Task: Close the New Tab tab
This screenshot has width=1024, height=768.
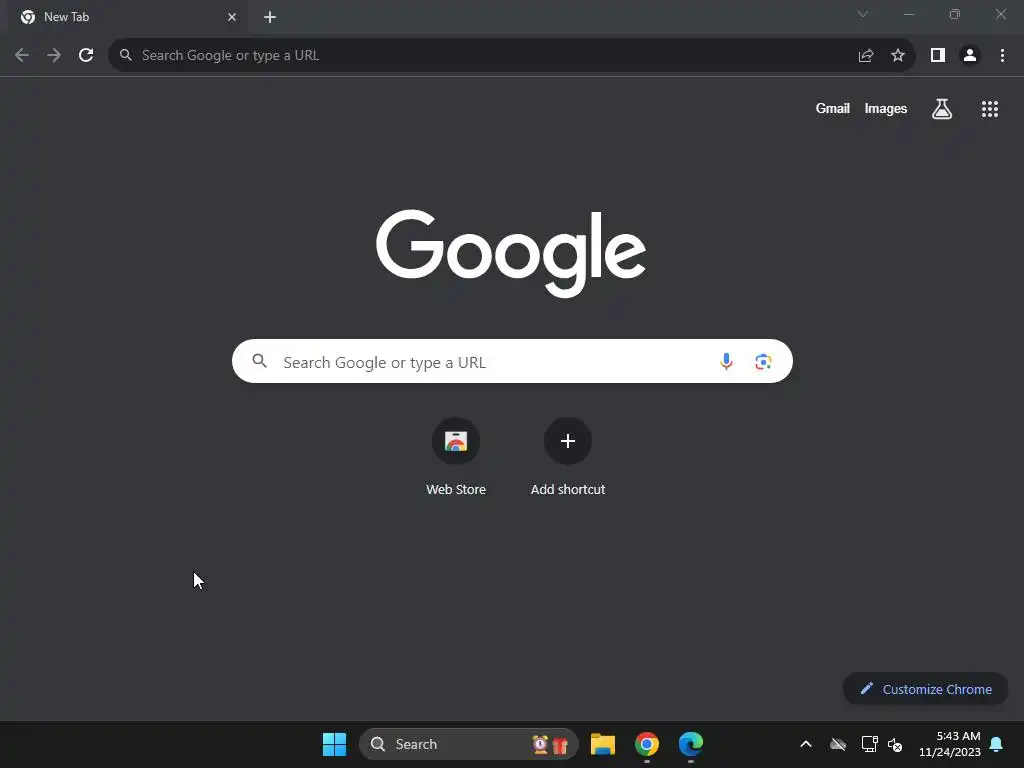Action: (x=232, y=17)
